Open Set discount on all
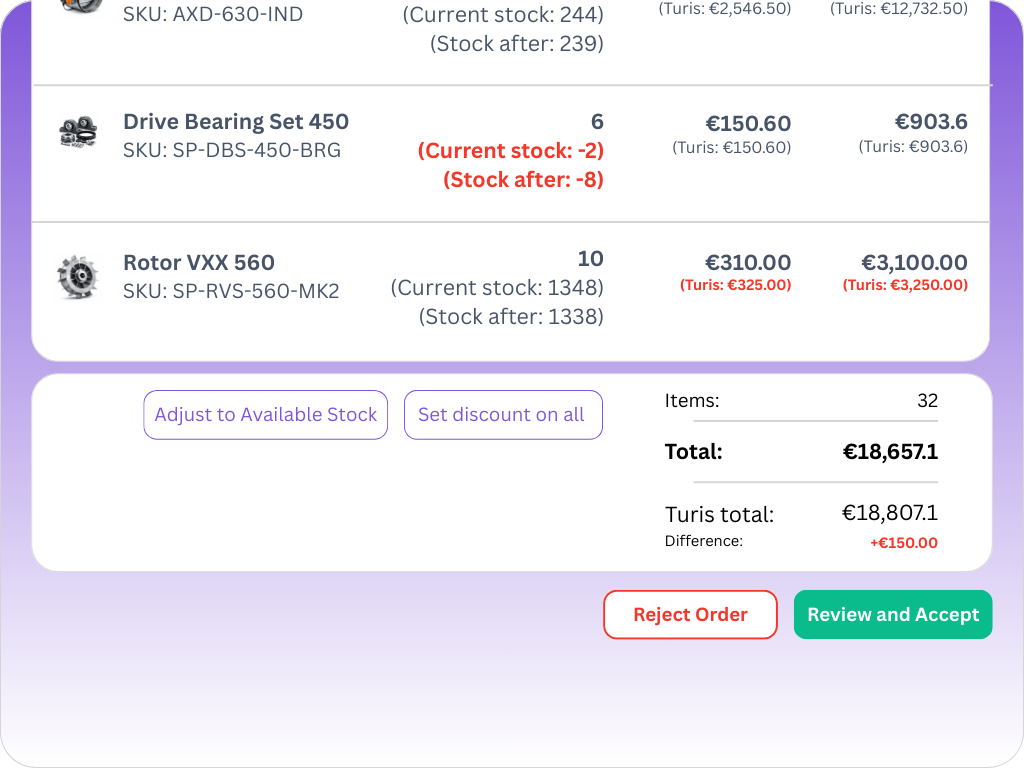Viewport: 1024px width, 768px height. click(503, 414)
